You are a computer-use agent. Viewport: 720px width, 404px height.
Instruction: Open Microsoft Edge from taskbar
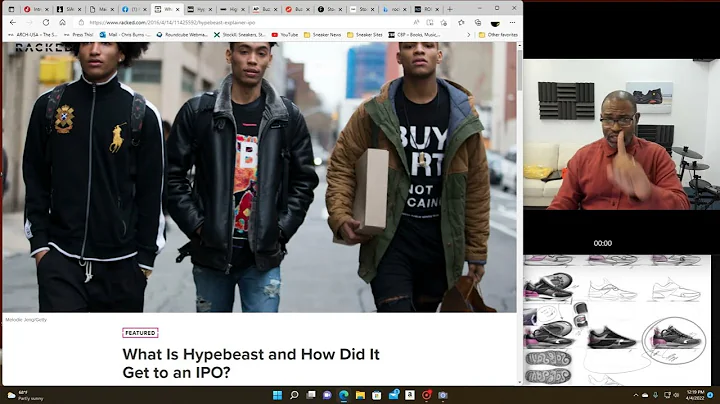(343, 395)
